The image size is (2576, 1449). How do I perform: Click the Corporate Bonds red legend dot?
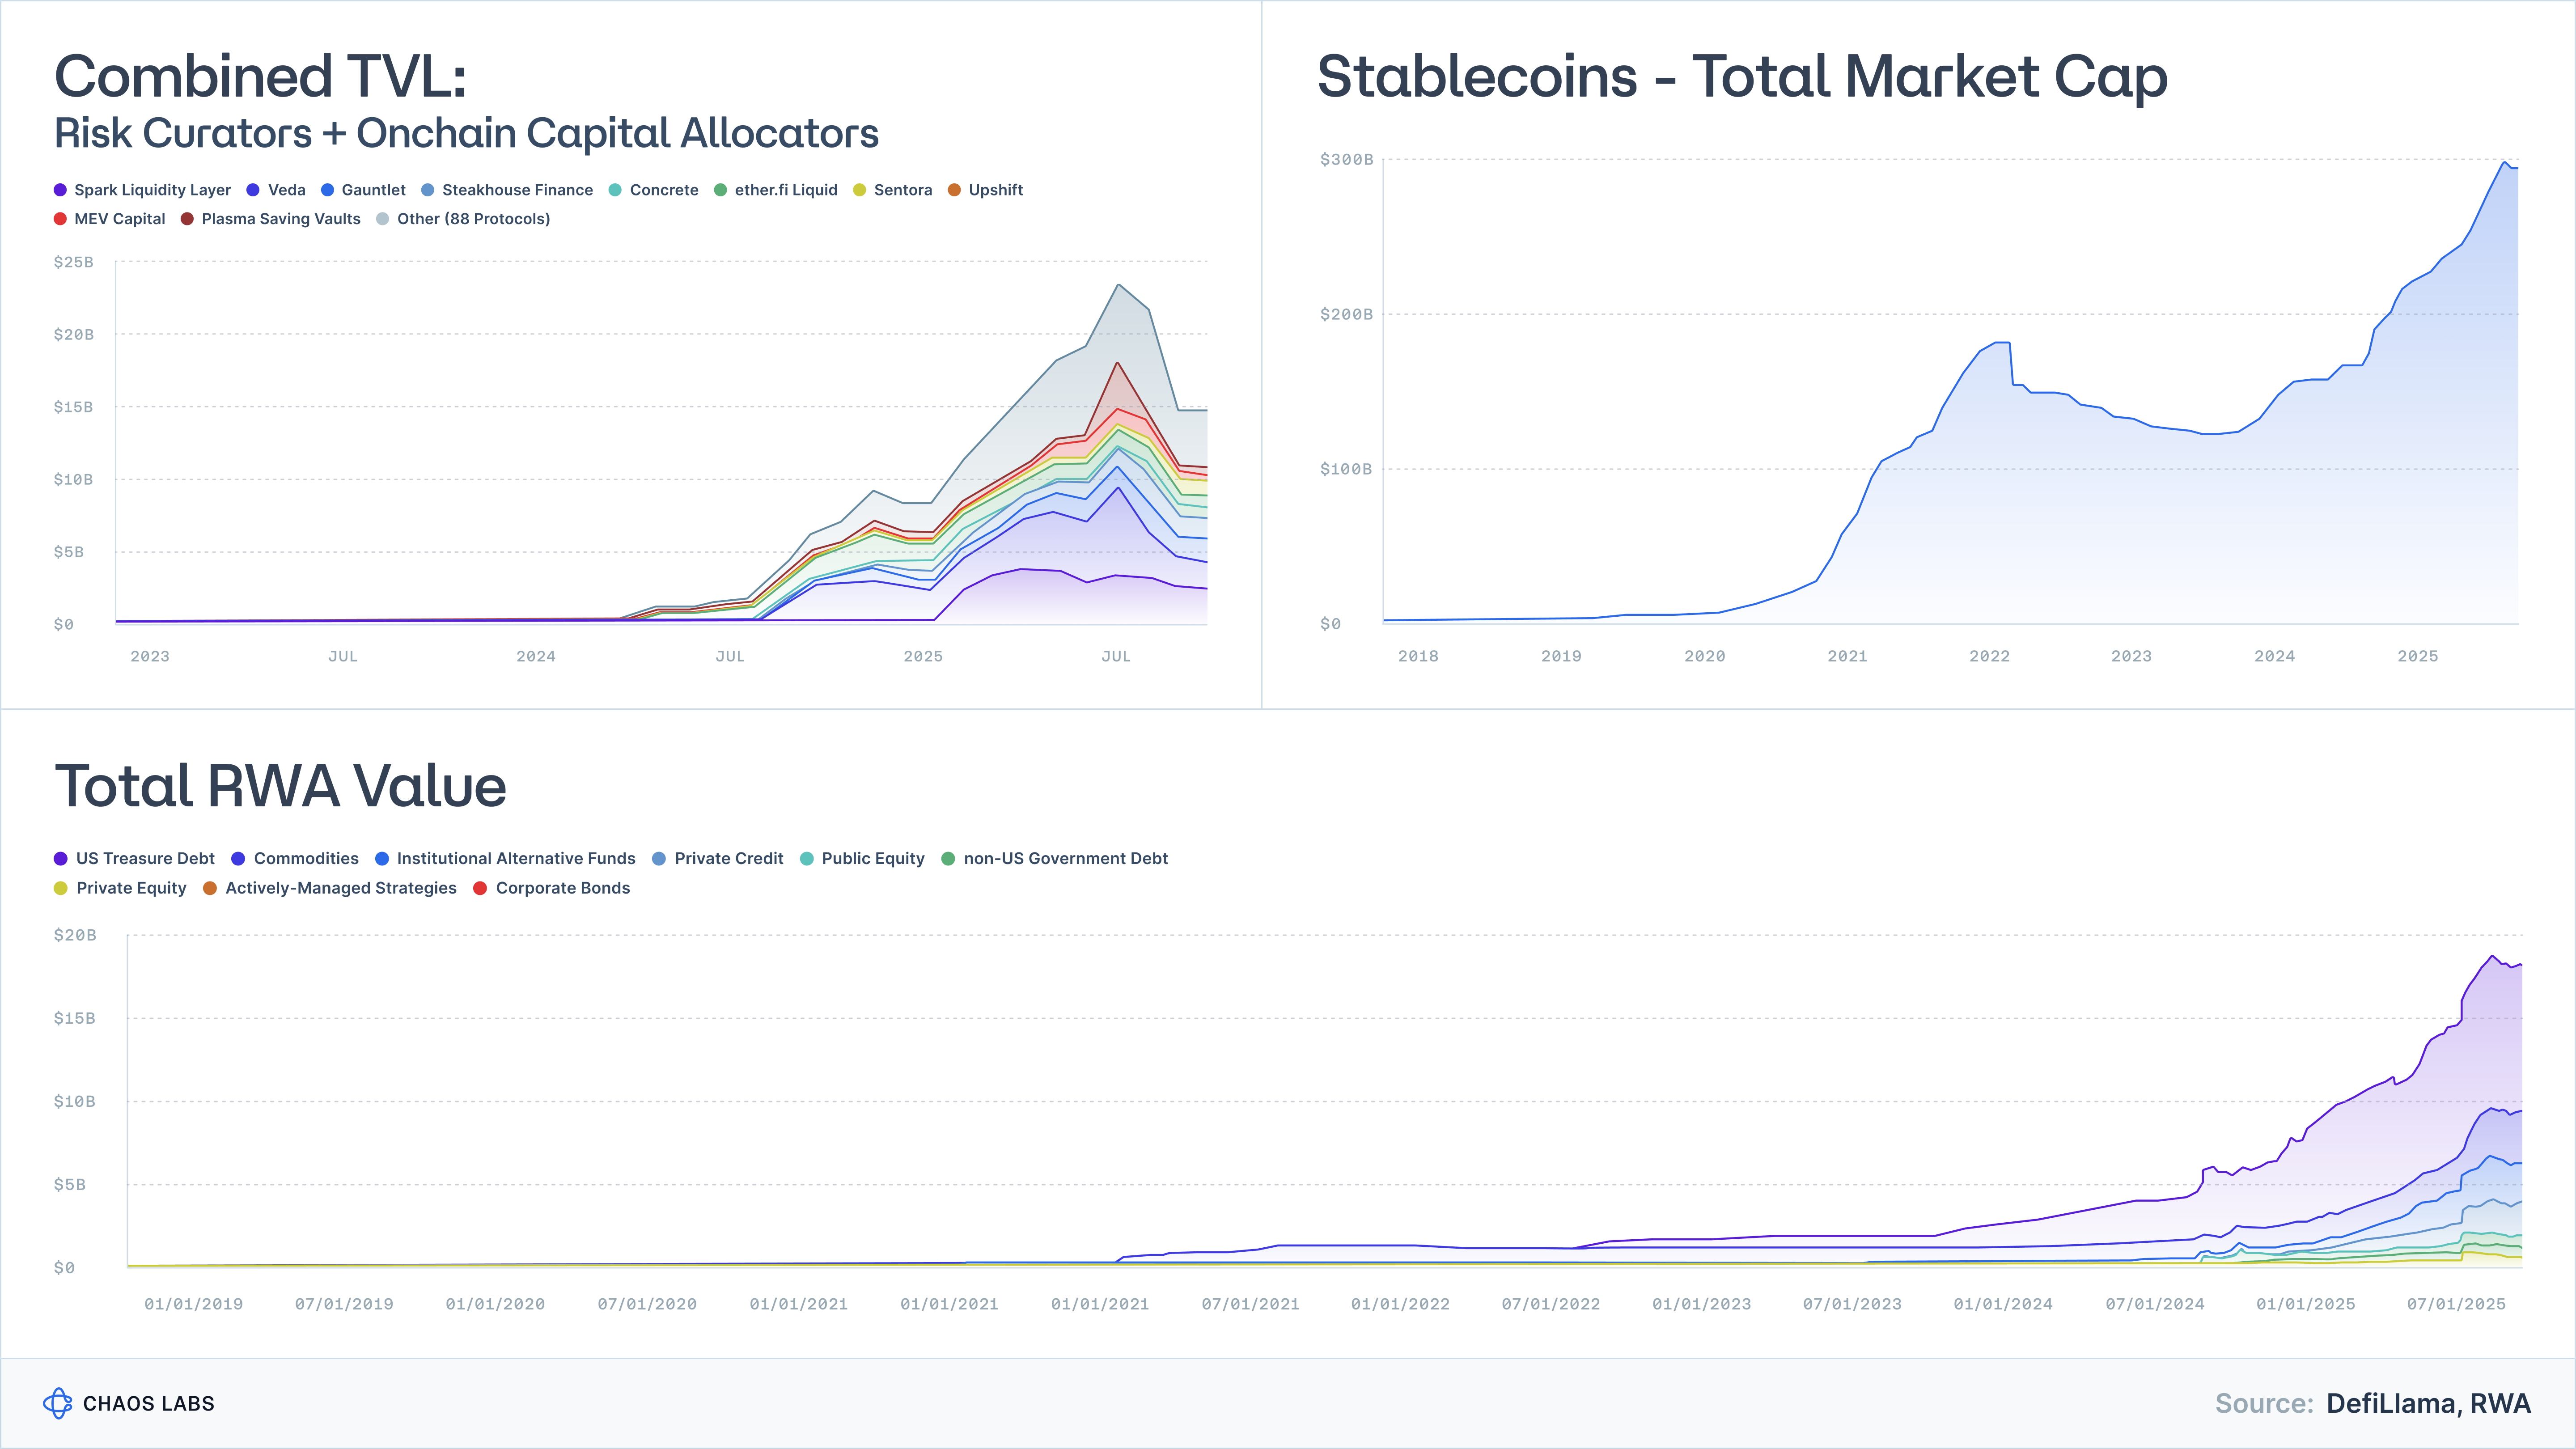(x=480, y=888)
